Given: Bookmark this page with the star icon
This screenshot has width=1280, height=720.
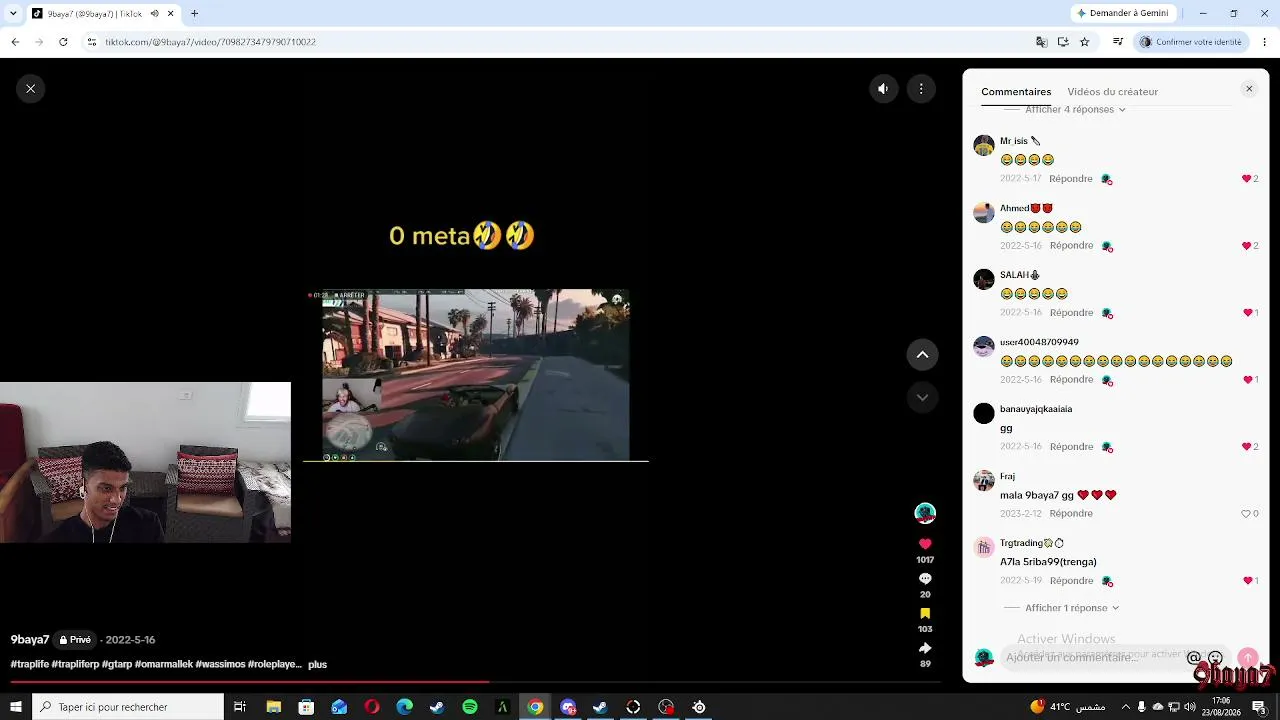Looking at the screenshot, I should [x=1084, y=42].
